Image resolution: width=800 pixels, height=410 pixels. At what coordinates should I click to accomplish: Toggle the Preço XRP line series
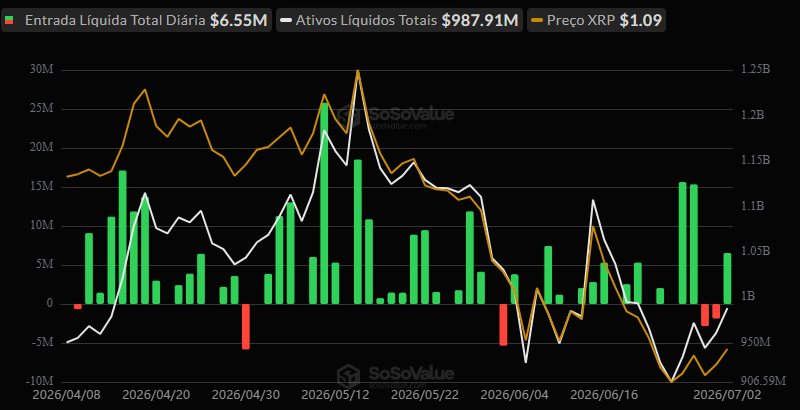point(596,20)
